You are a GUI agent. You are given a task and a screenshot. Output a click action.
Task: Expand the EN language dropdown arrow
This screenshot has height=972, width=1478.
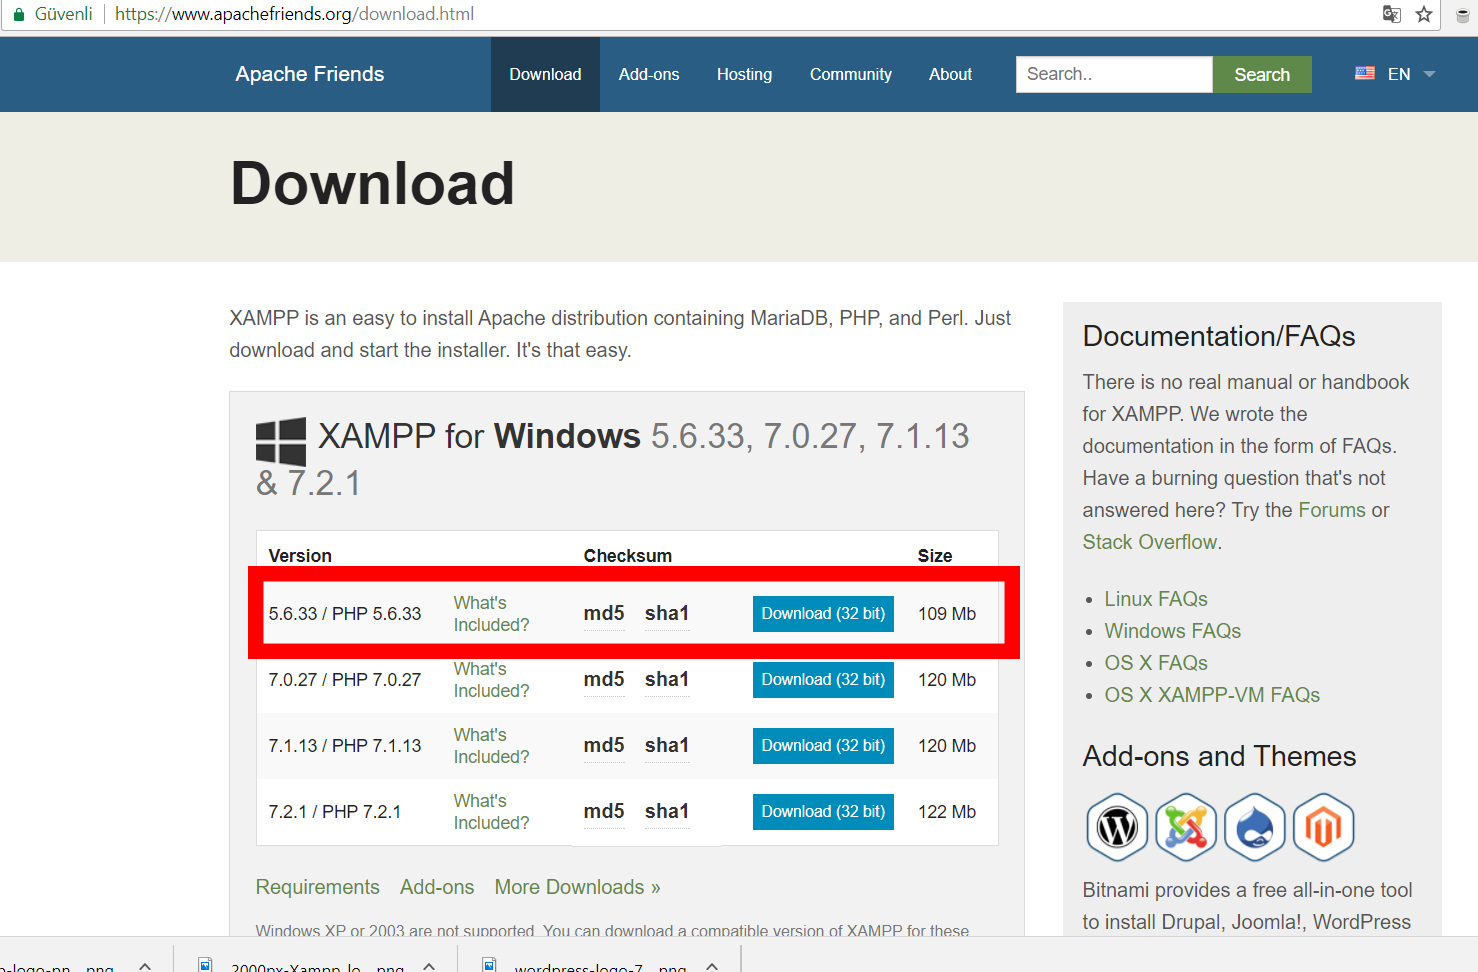click(1429, 74)
